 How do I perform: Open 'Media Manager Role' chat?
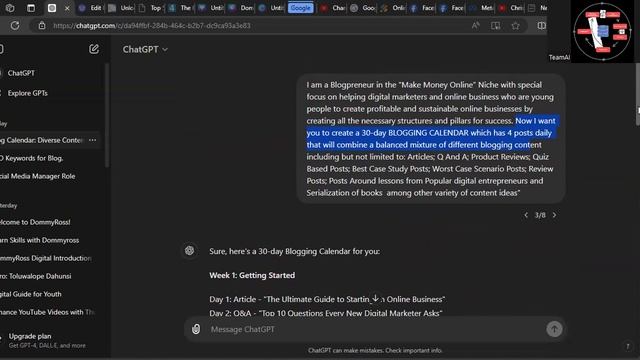[38, 176]
